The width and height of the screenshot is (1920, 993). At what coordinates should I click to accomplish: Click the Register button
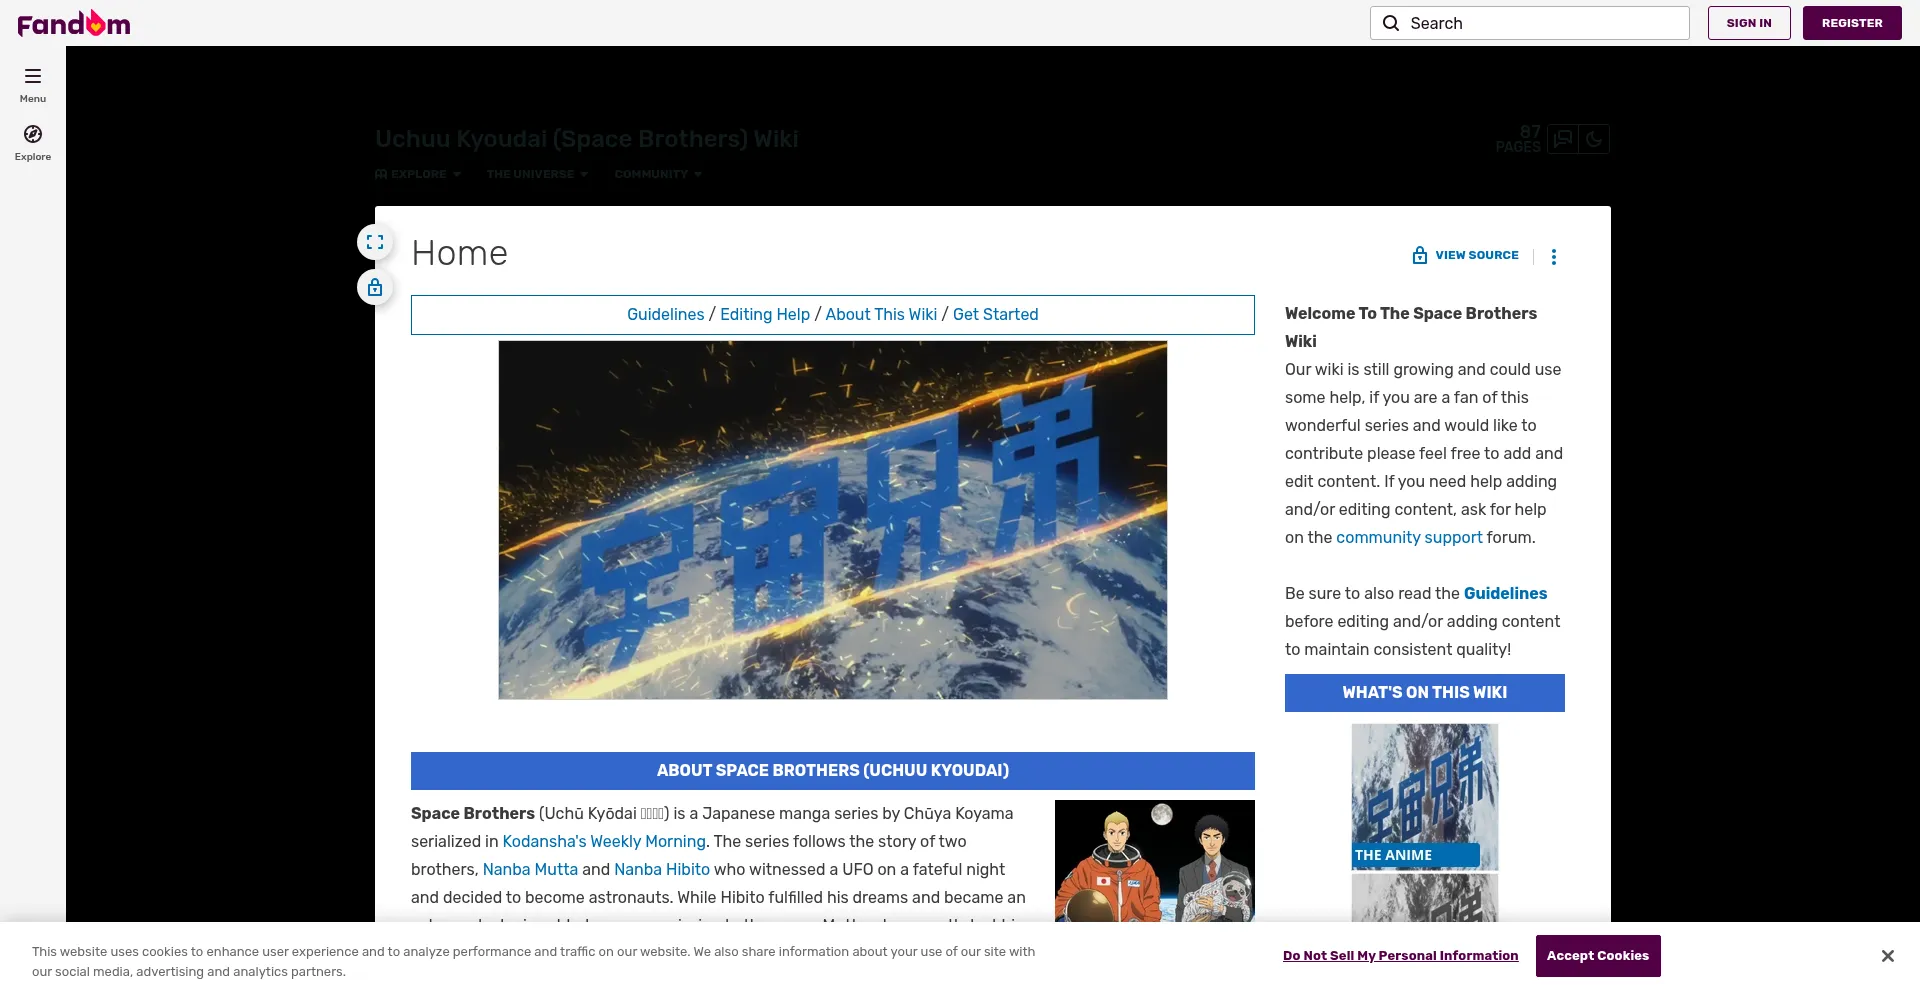pyautogui.click(x=1852, y=23)
